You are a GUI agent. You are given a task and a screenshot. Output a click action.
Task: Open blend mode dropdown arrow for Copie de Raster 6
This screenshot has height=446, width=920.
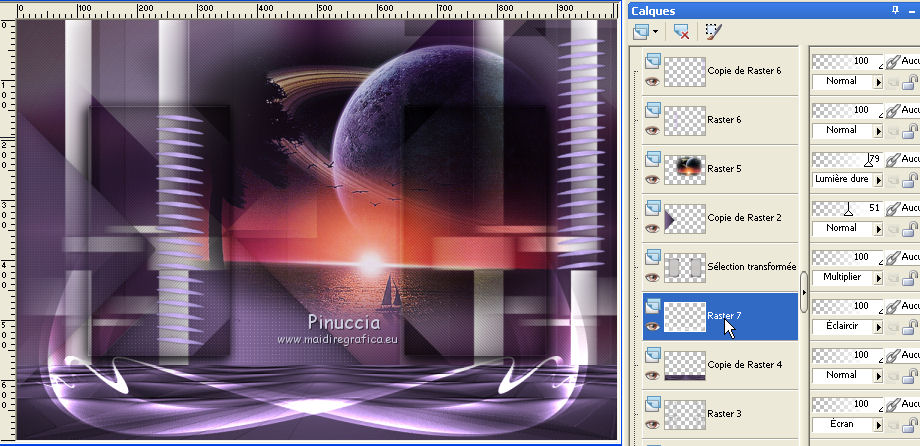878,82
